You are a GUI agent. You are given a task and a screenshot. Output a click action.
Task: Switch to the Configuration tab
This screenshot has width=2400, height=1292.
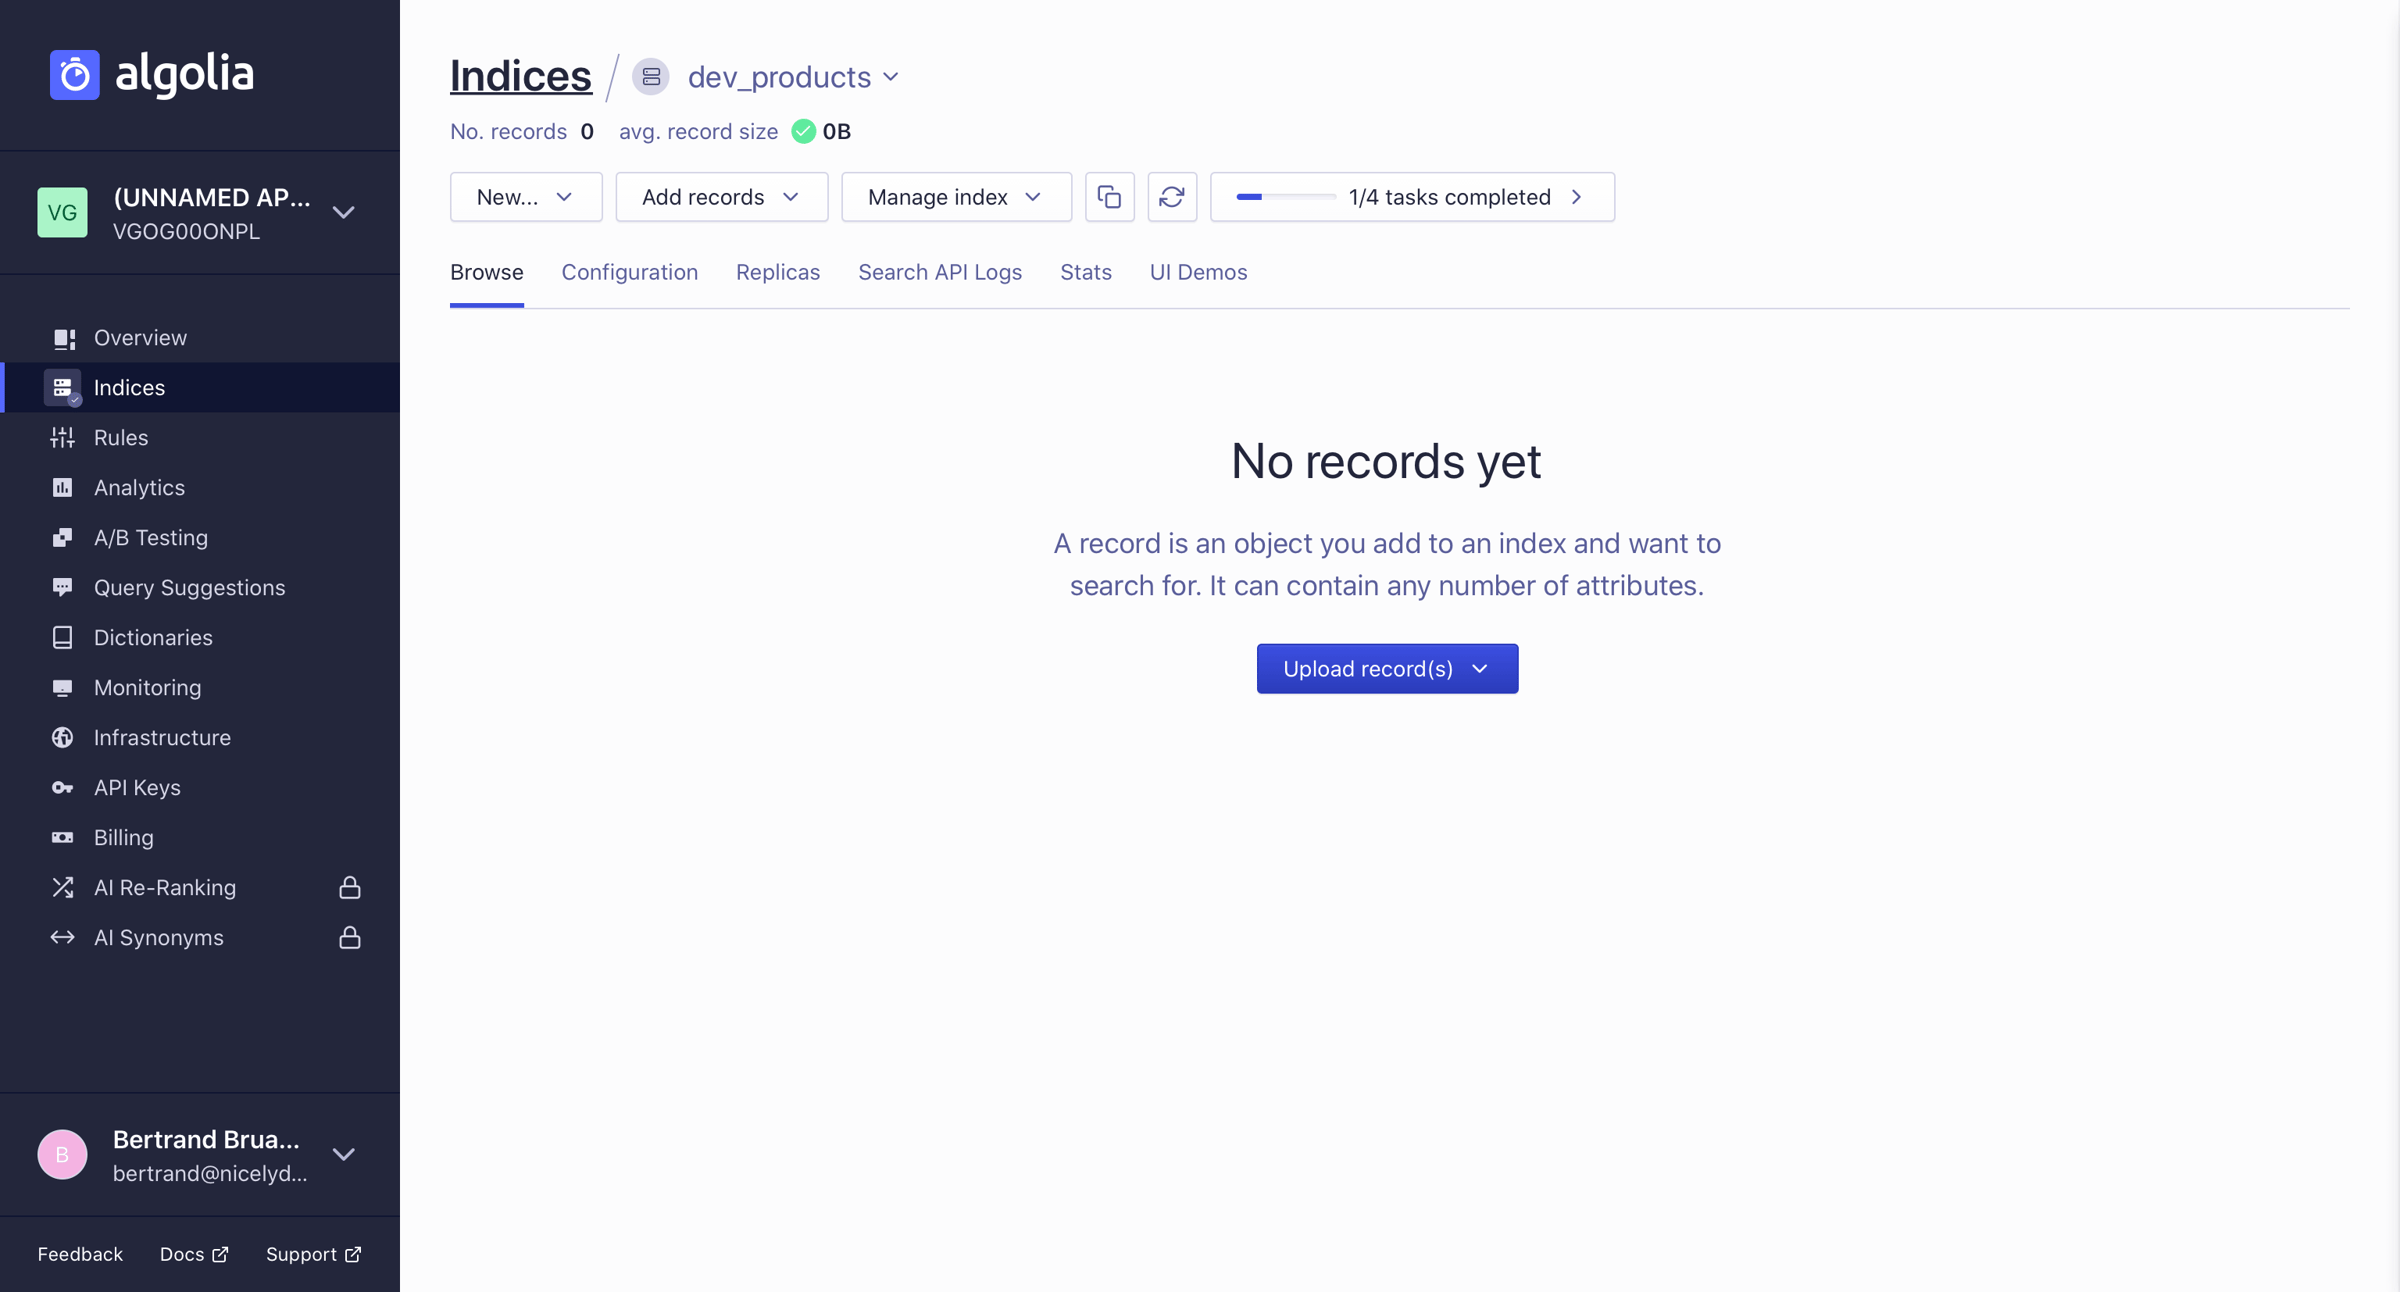pos(630,272)
